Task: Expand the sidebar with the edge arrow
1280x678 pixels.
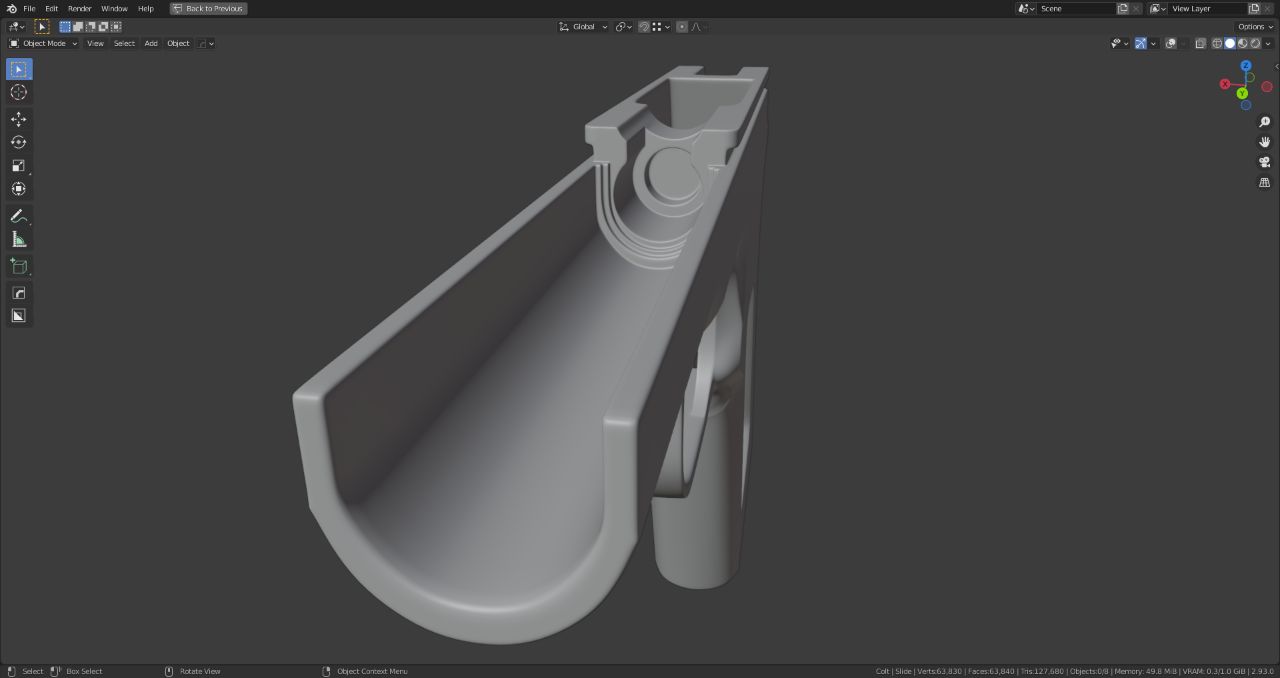Action: point(1276,66)
